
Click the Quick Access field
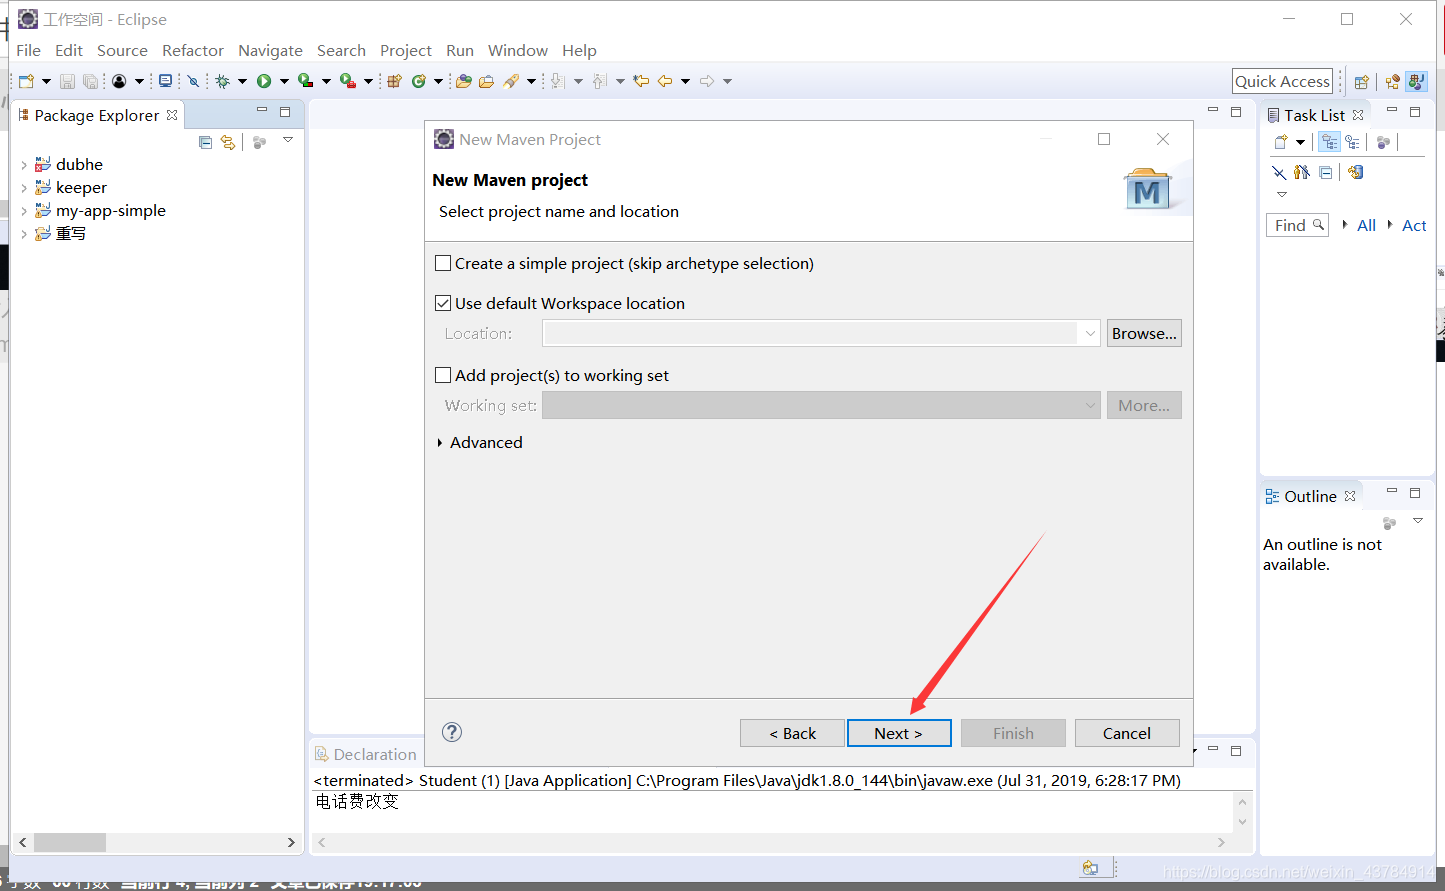click(x=1283, y=81)
